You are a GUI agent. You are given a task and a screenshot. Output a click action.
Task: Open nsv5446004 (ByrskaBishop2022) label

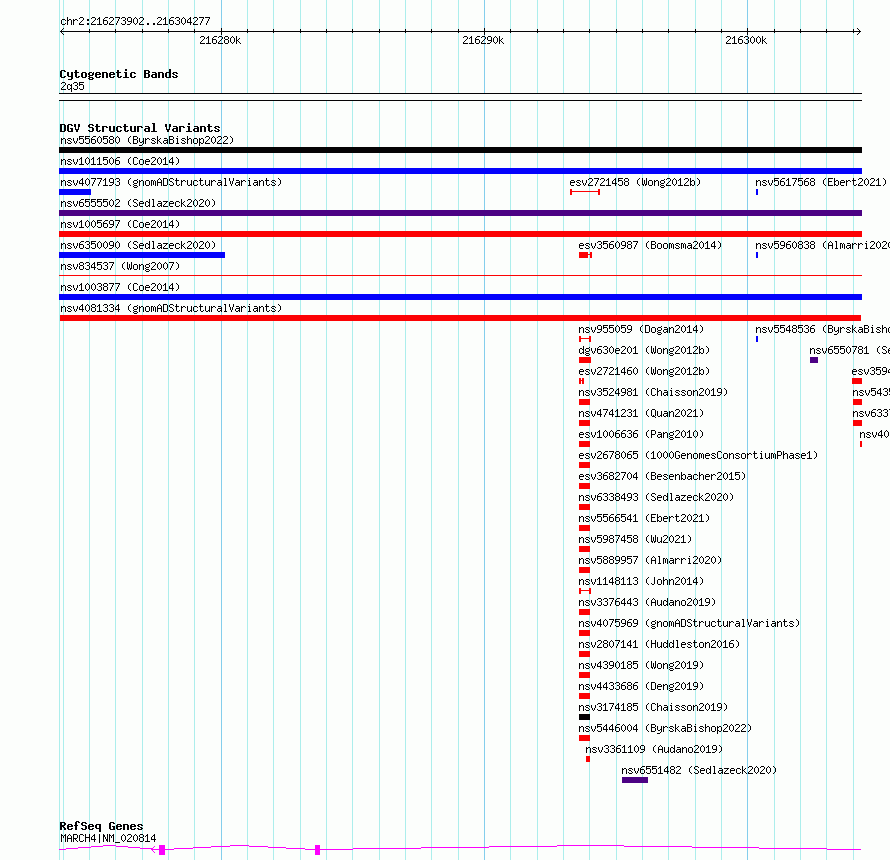(665, 728)
